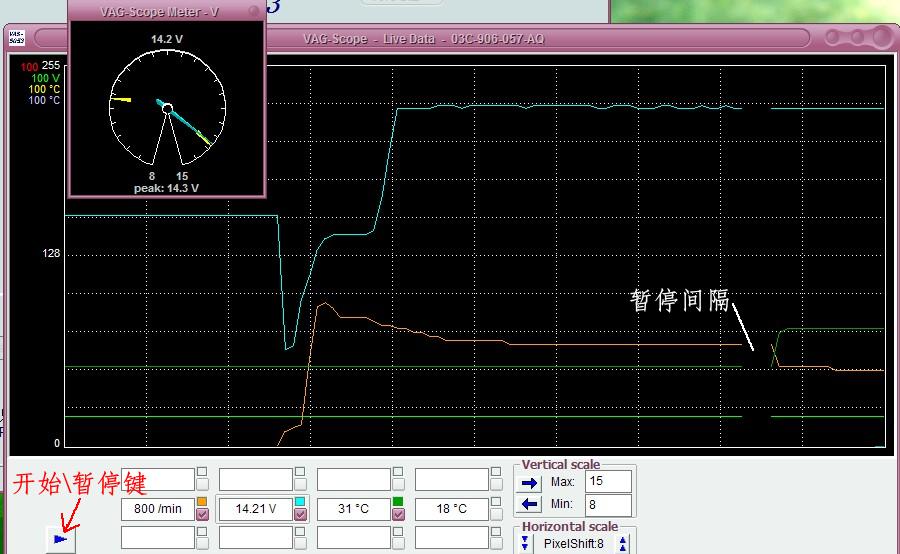Click the green '100 V' legend label
Image resolution: width=900 pixels, height=554 pixels.
tap(45, 78)
